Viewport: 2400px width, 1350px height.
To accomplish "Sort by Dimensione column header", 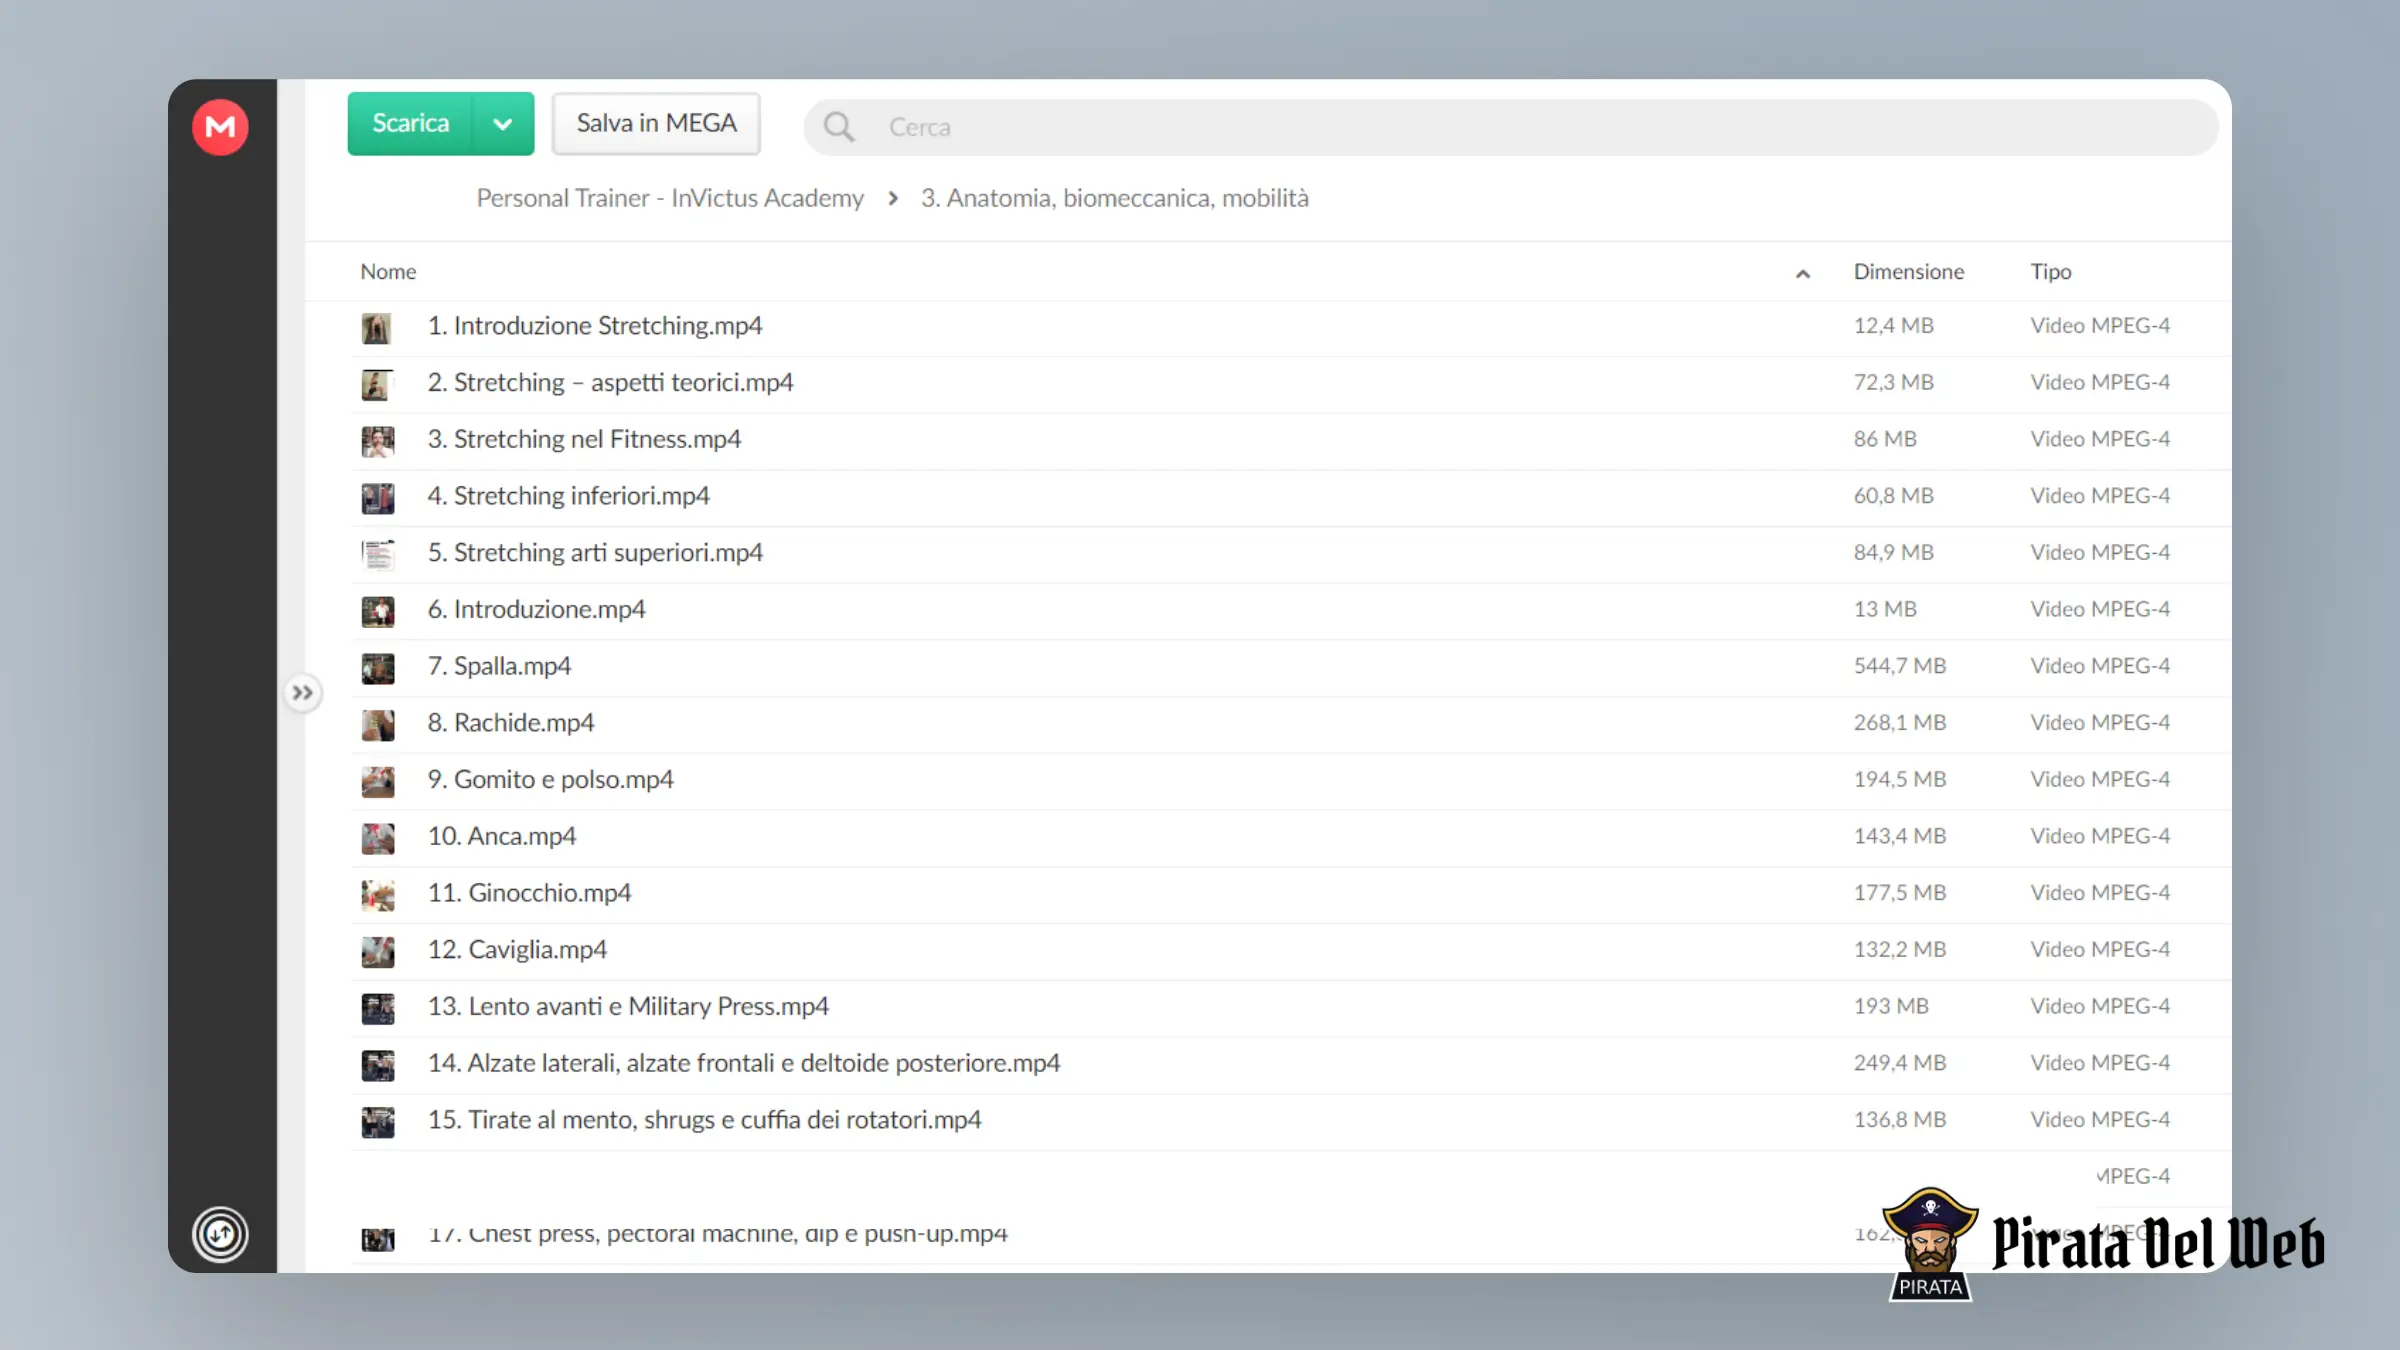I will pyautogui.click(x=1908, y=272).
